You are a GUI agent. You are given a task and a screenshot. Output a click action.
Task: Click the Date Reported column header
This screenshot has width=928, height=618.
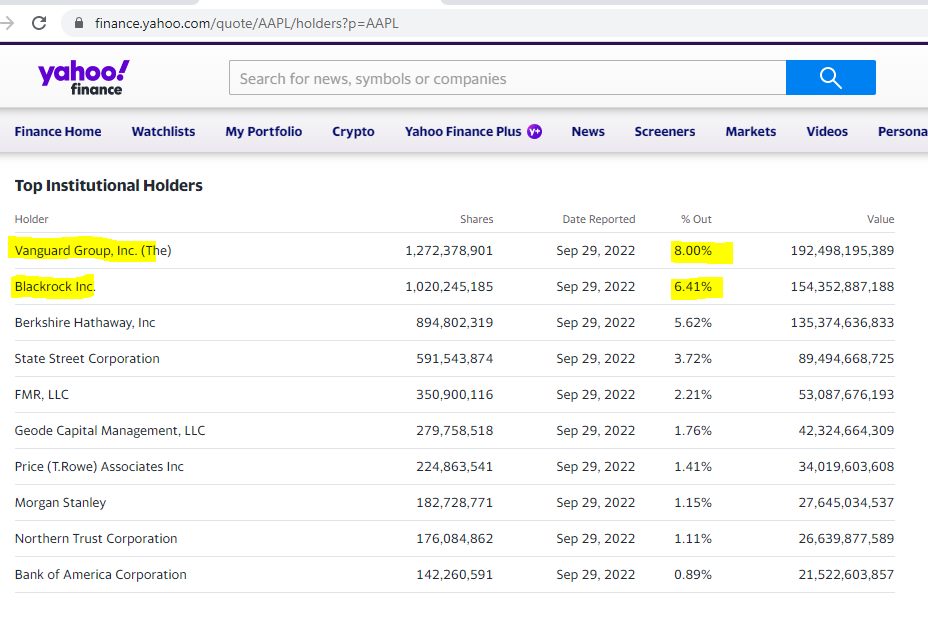[x=598, y=219]
